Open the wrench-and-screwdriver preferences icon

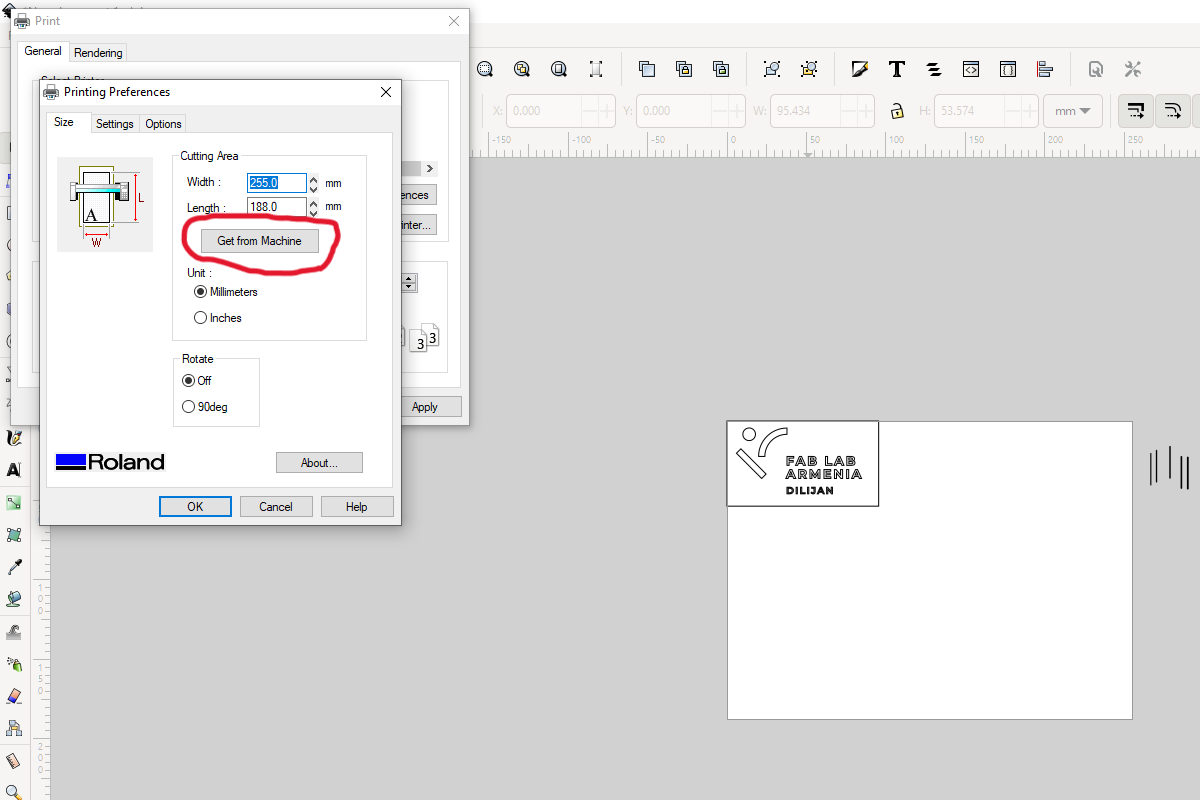click(1133, 69)
